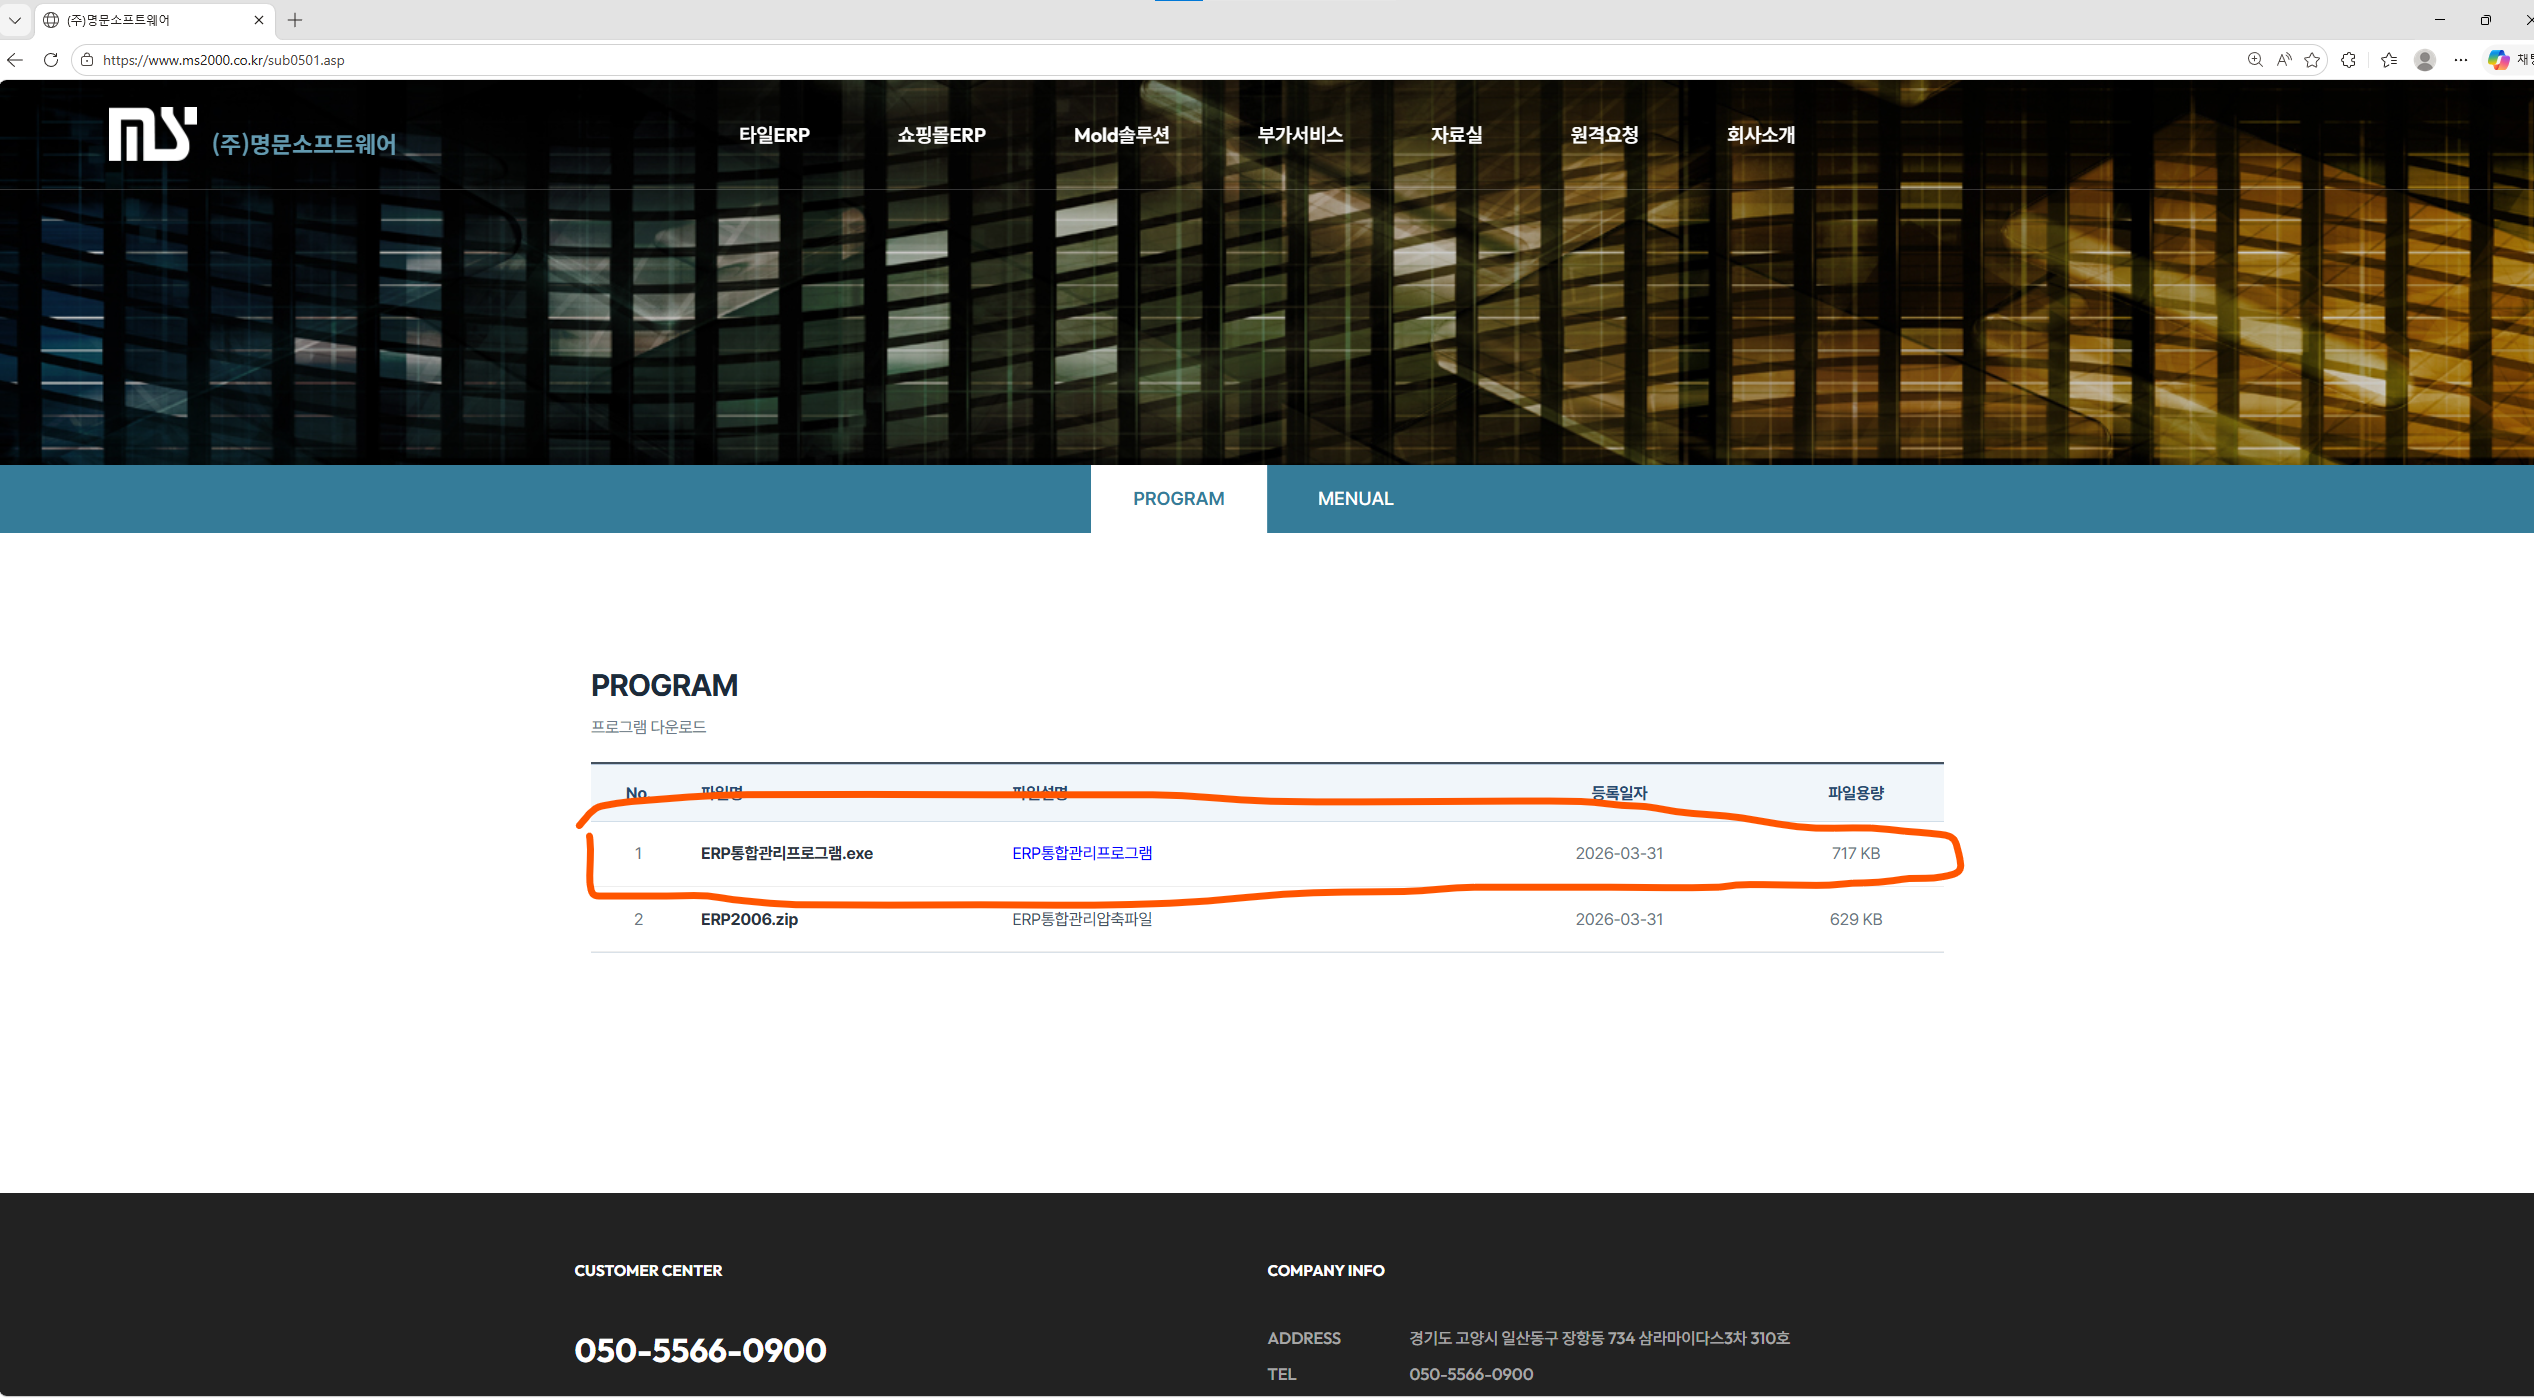Click the PROGRAM page heading
The width and height of the screenshot is (2534, 1399).
coord(664,686)
